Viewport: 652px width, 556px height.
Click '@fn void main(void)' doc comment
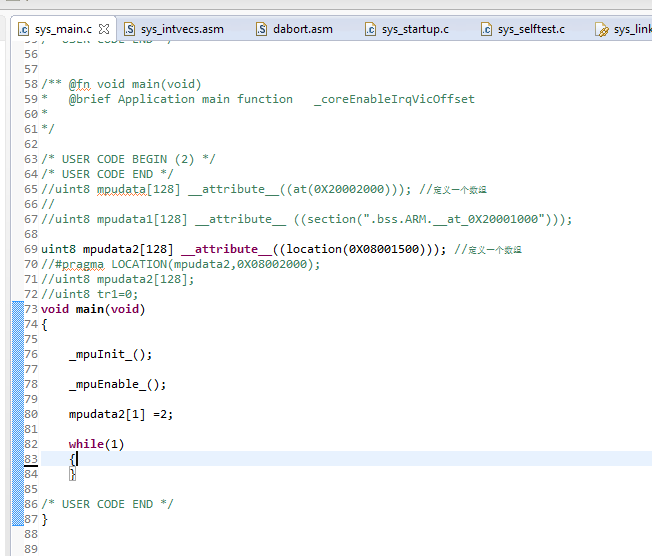(135, 84)
